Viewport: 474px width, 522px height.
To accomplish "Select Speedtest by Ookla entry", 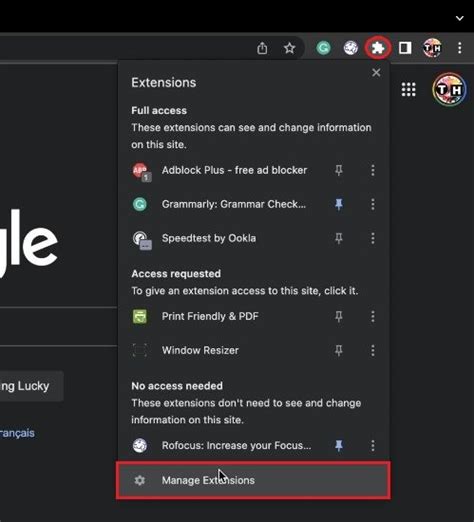I will click(209, 238).
